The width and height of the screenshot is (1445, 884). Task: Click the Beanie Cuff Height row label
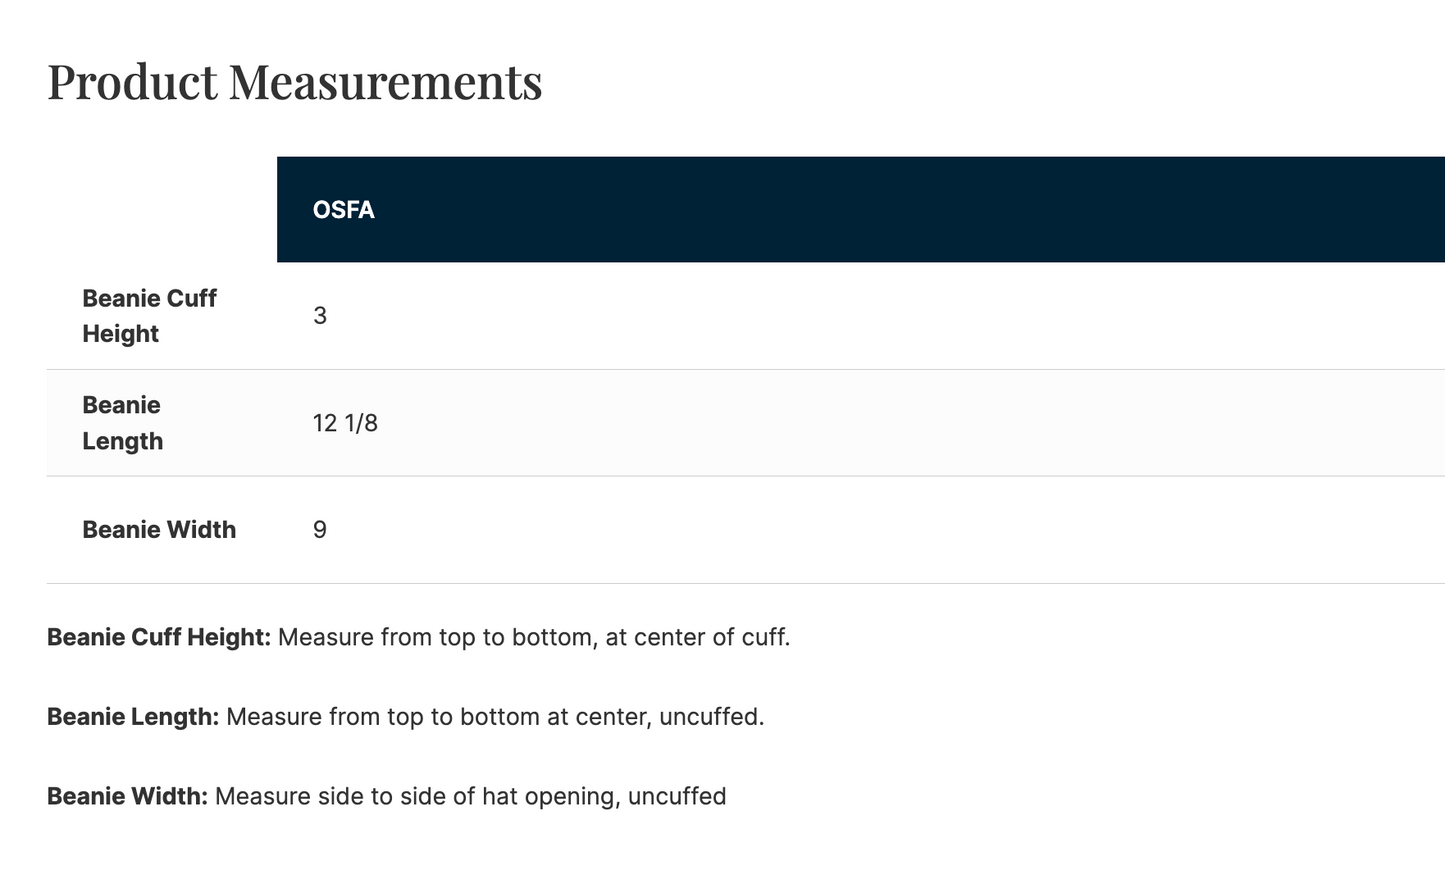coord(149,316)
